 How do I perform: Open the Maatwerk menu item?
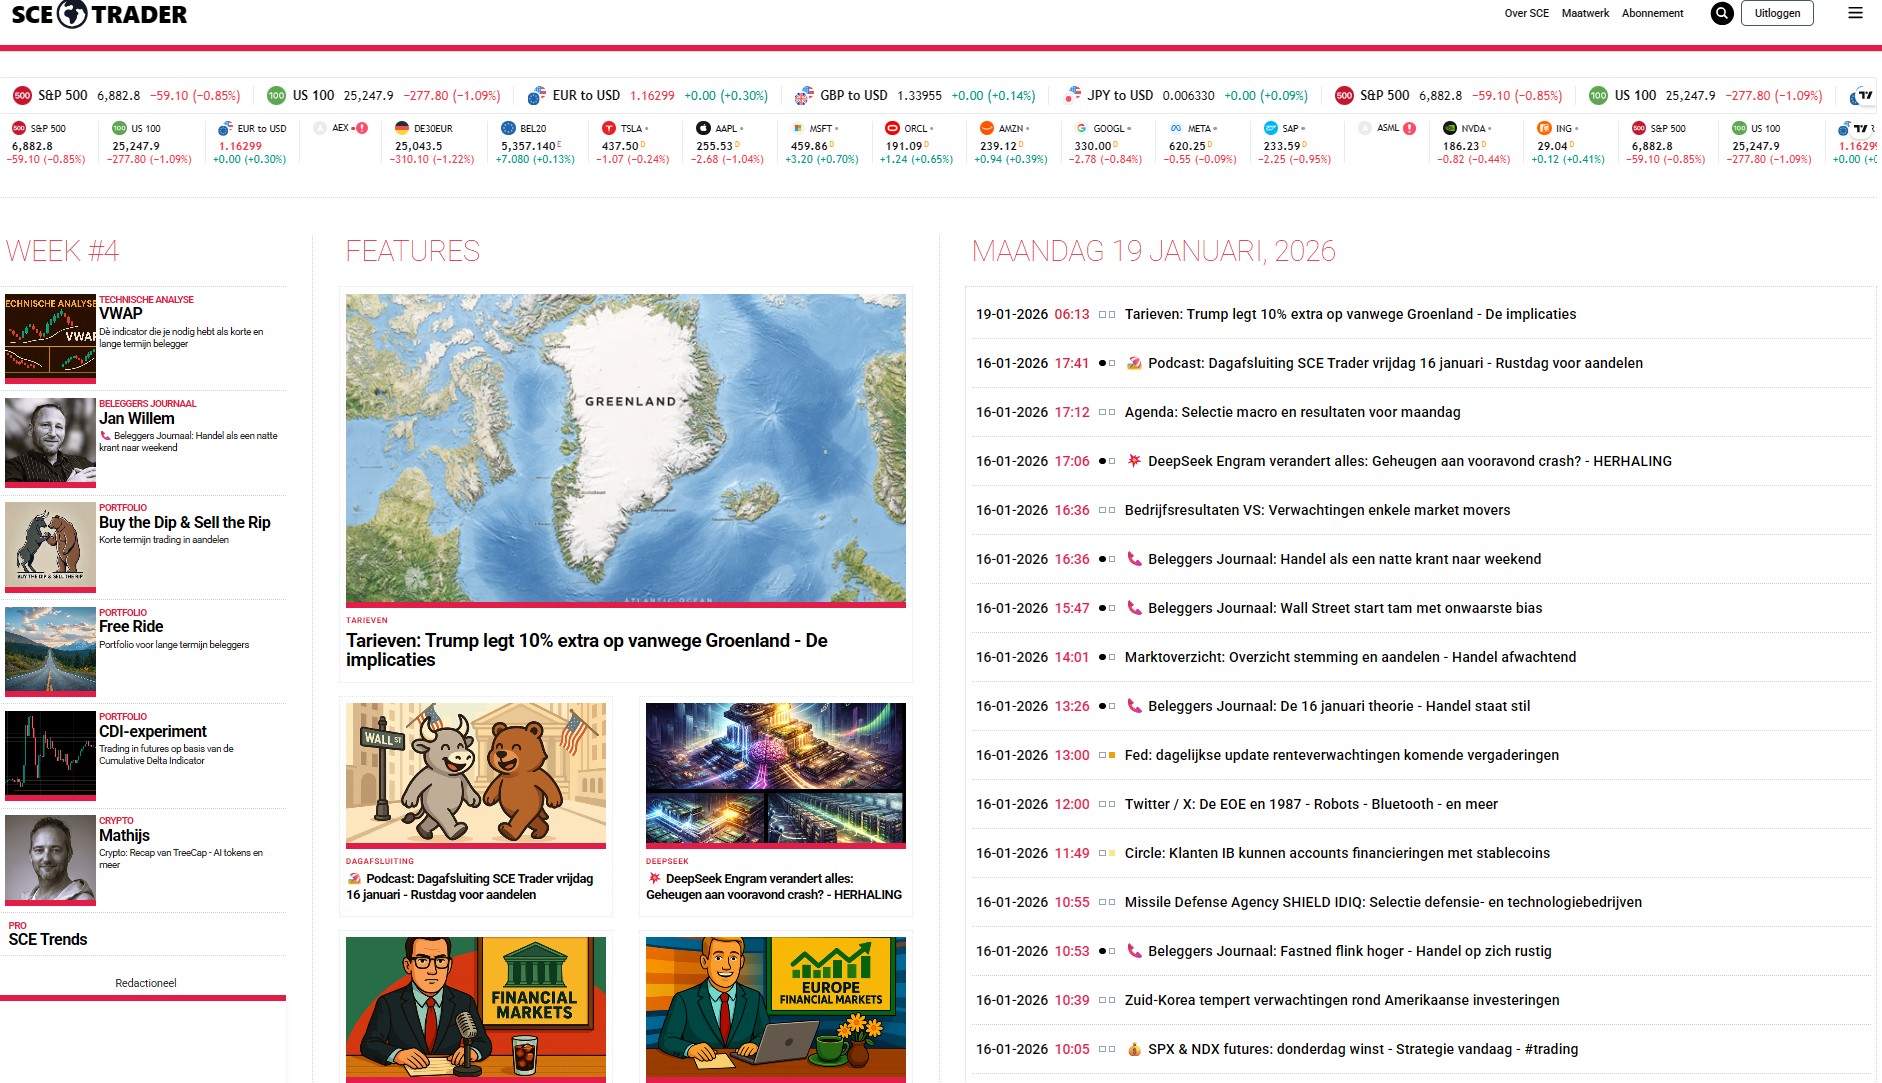[1585, 13]
